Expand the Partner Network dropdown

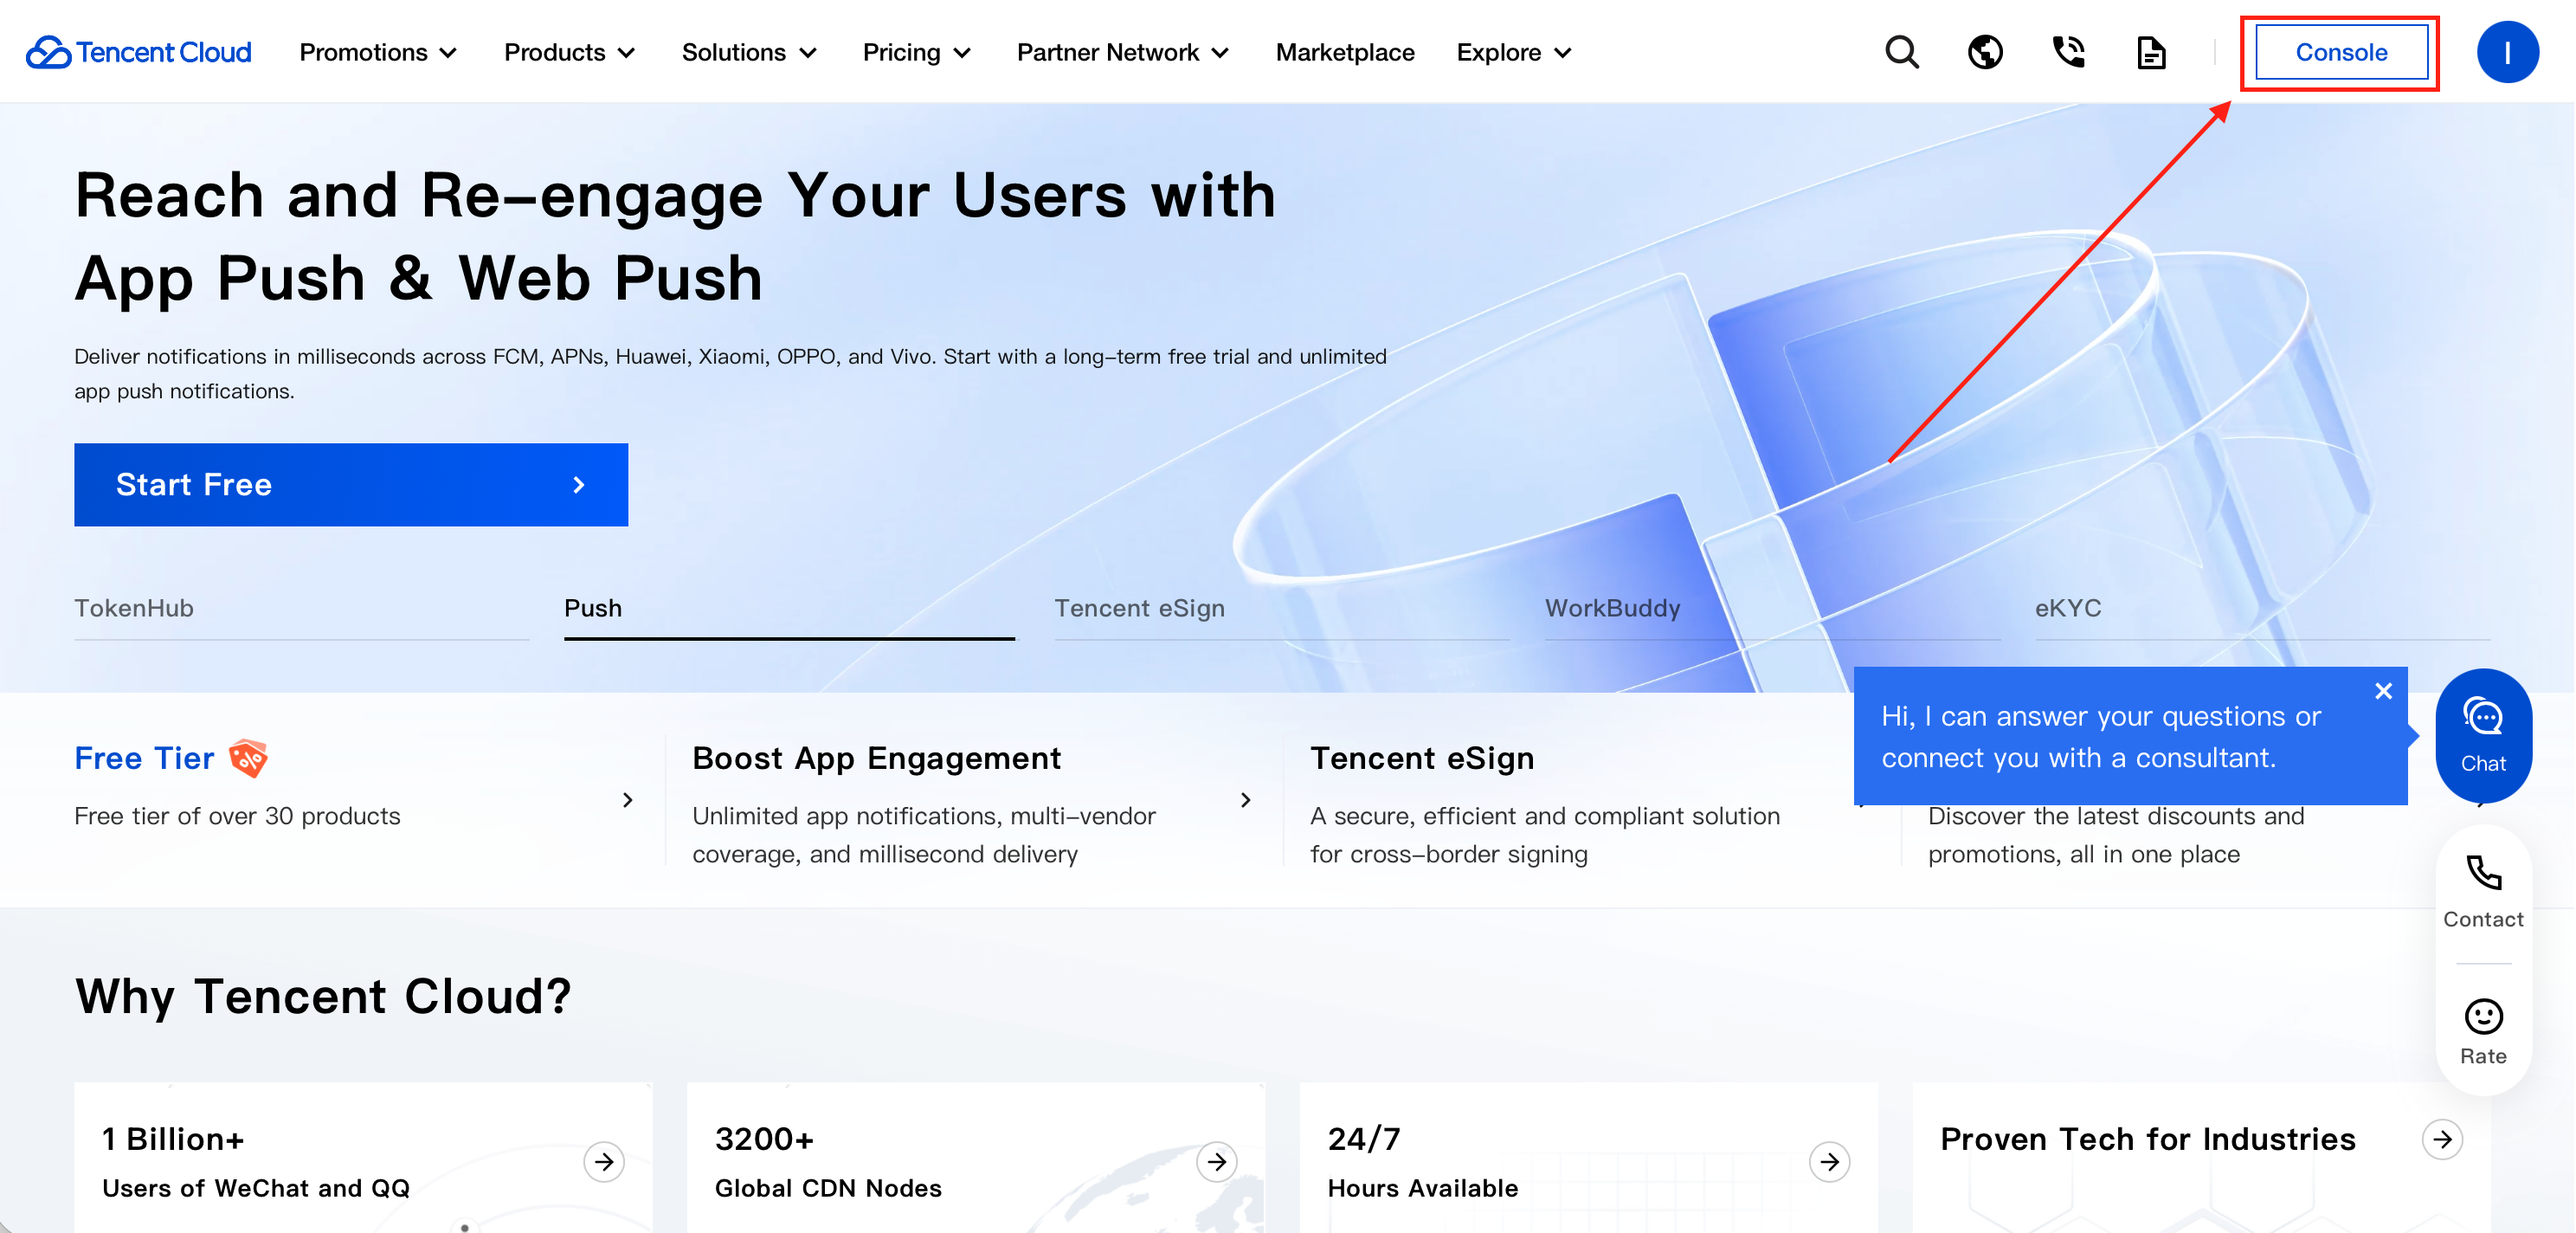(x=1123, y=52)
